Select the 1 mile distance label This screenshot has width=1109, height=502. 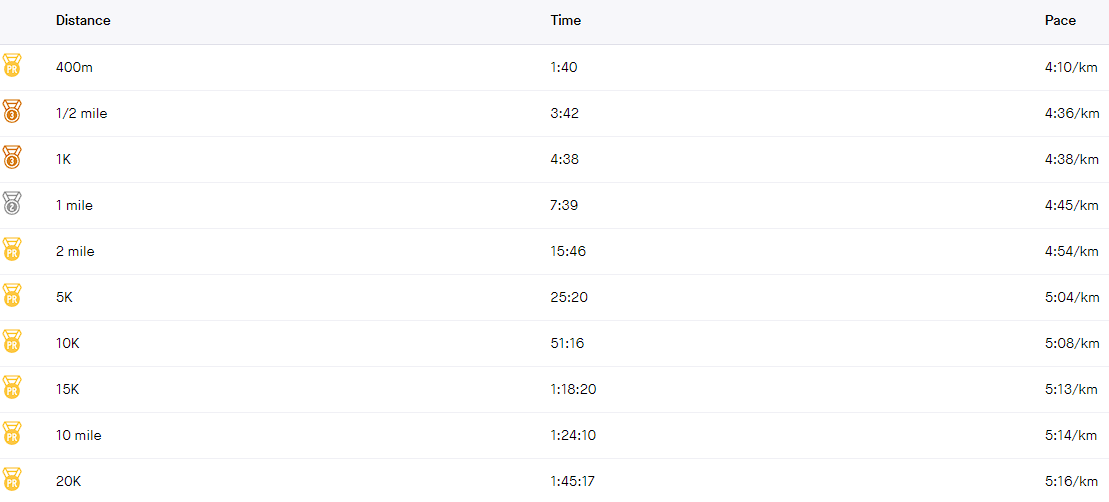click(x=74, y=206)
